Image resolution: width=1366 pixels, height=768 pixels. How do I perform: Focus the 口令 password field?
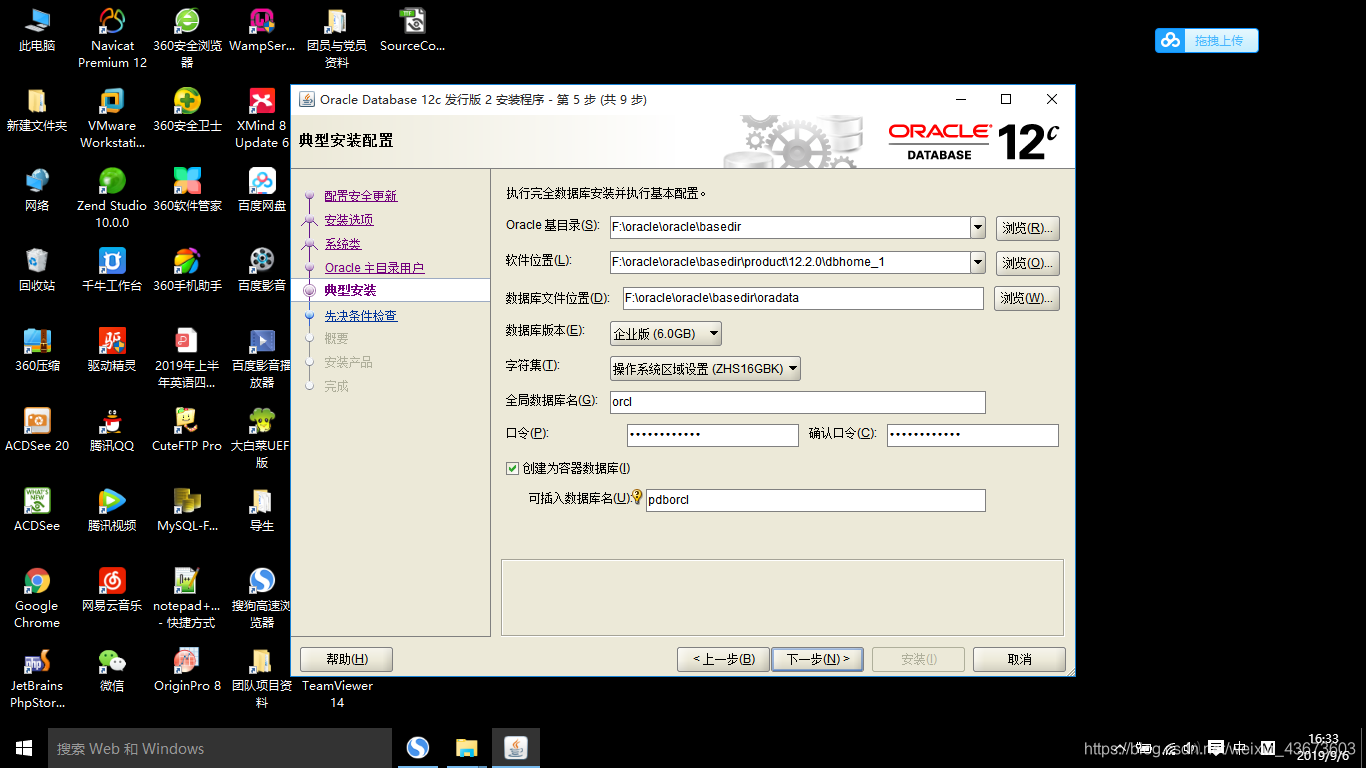[713, 435]
